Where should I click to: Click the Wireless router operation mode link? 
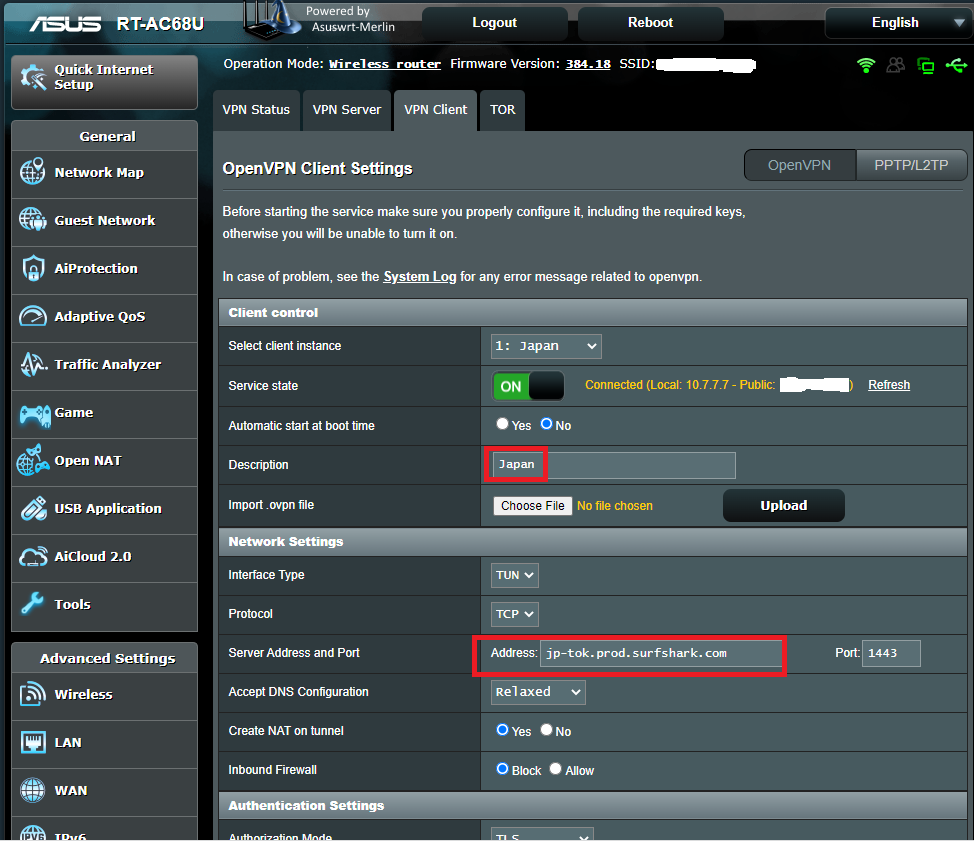click(385, 64)
